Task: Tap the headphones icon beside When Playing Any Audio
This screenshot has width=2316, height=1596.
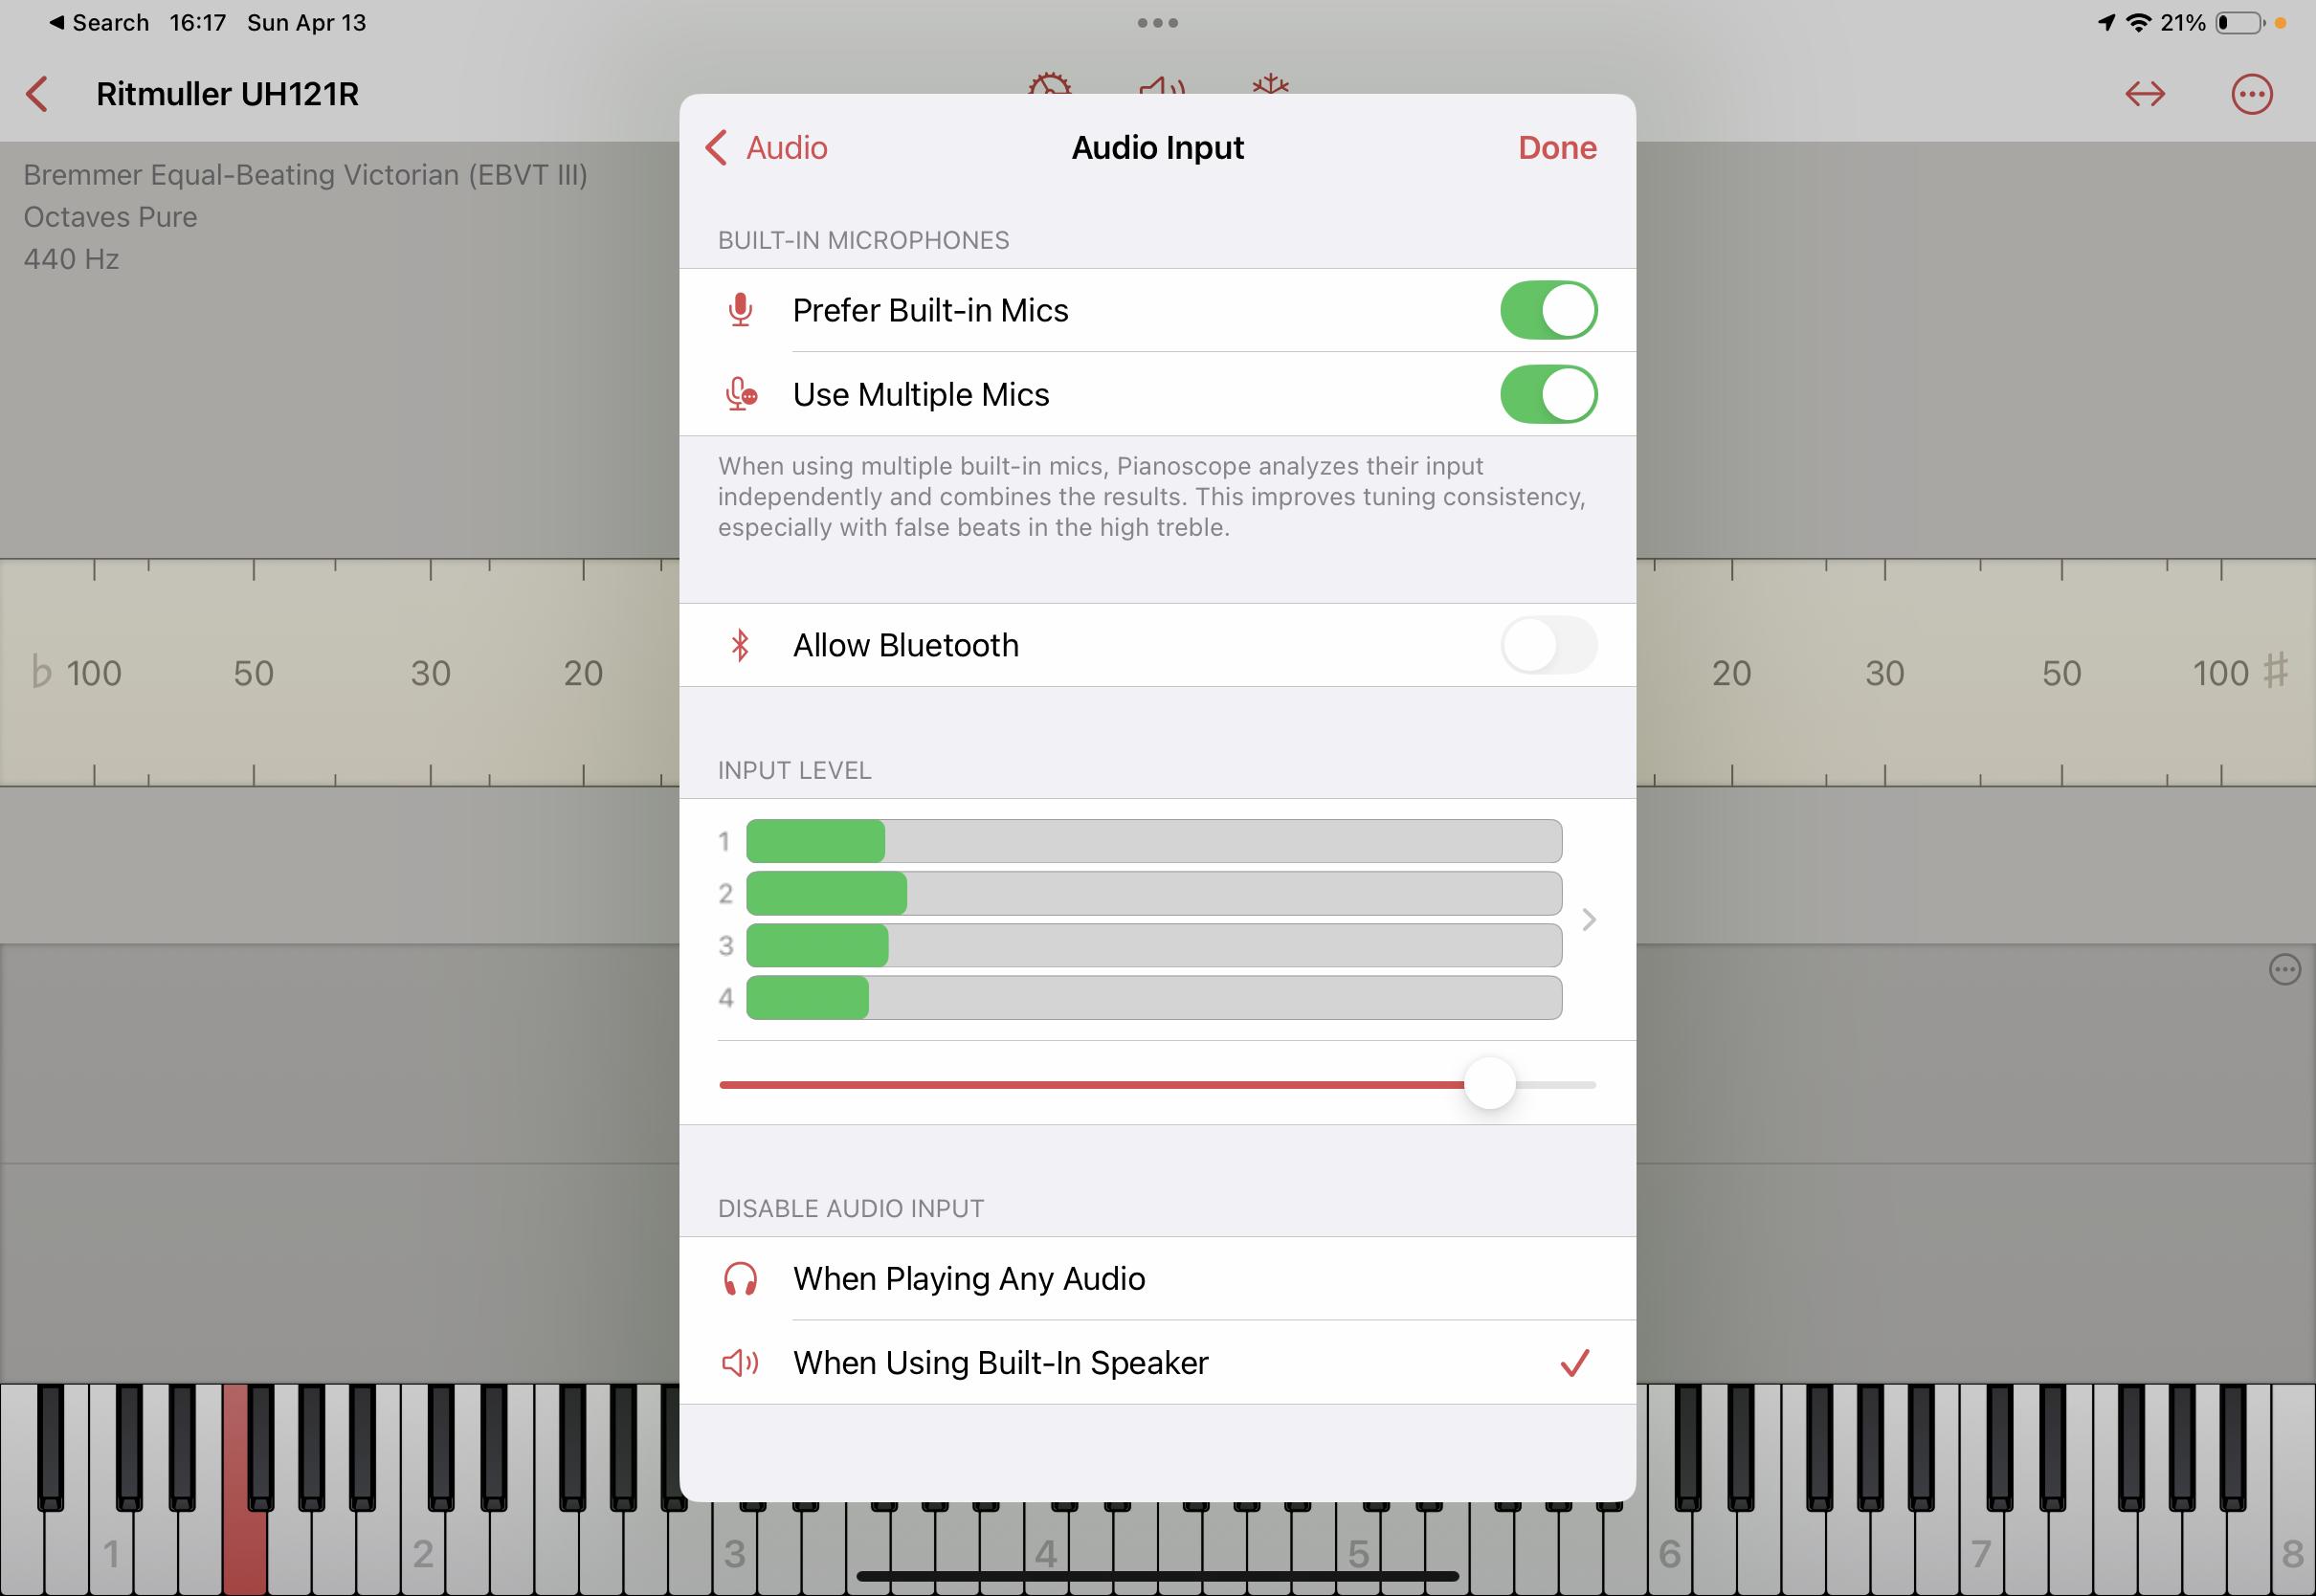Action: [740, 1279]
